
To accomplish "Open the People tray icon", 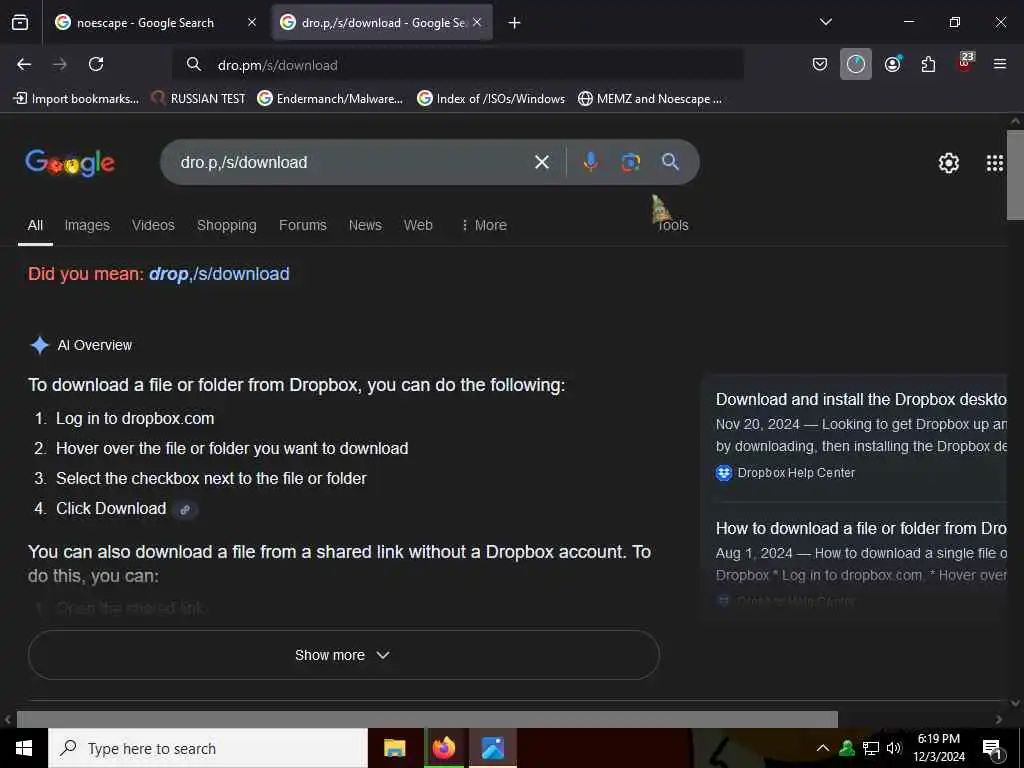I will [x=847, y=748].
